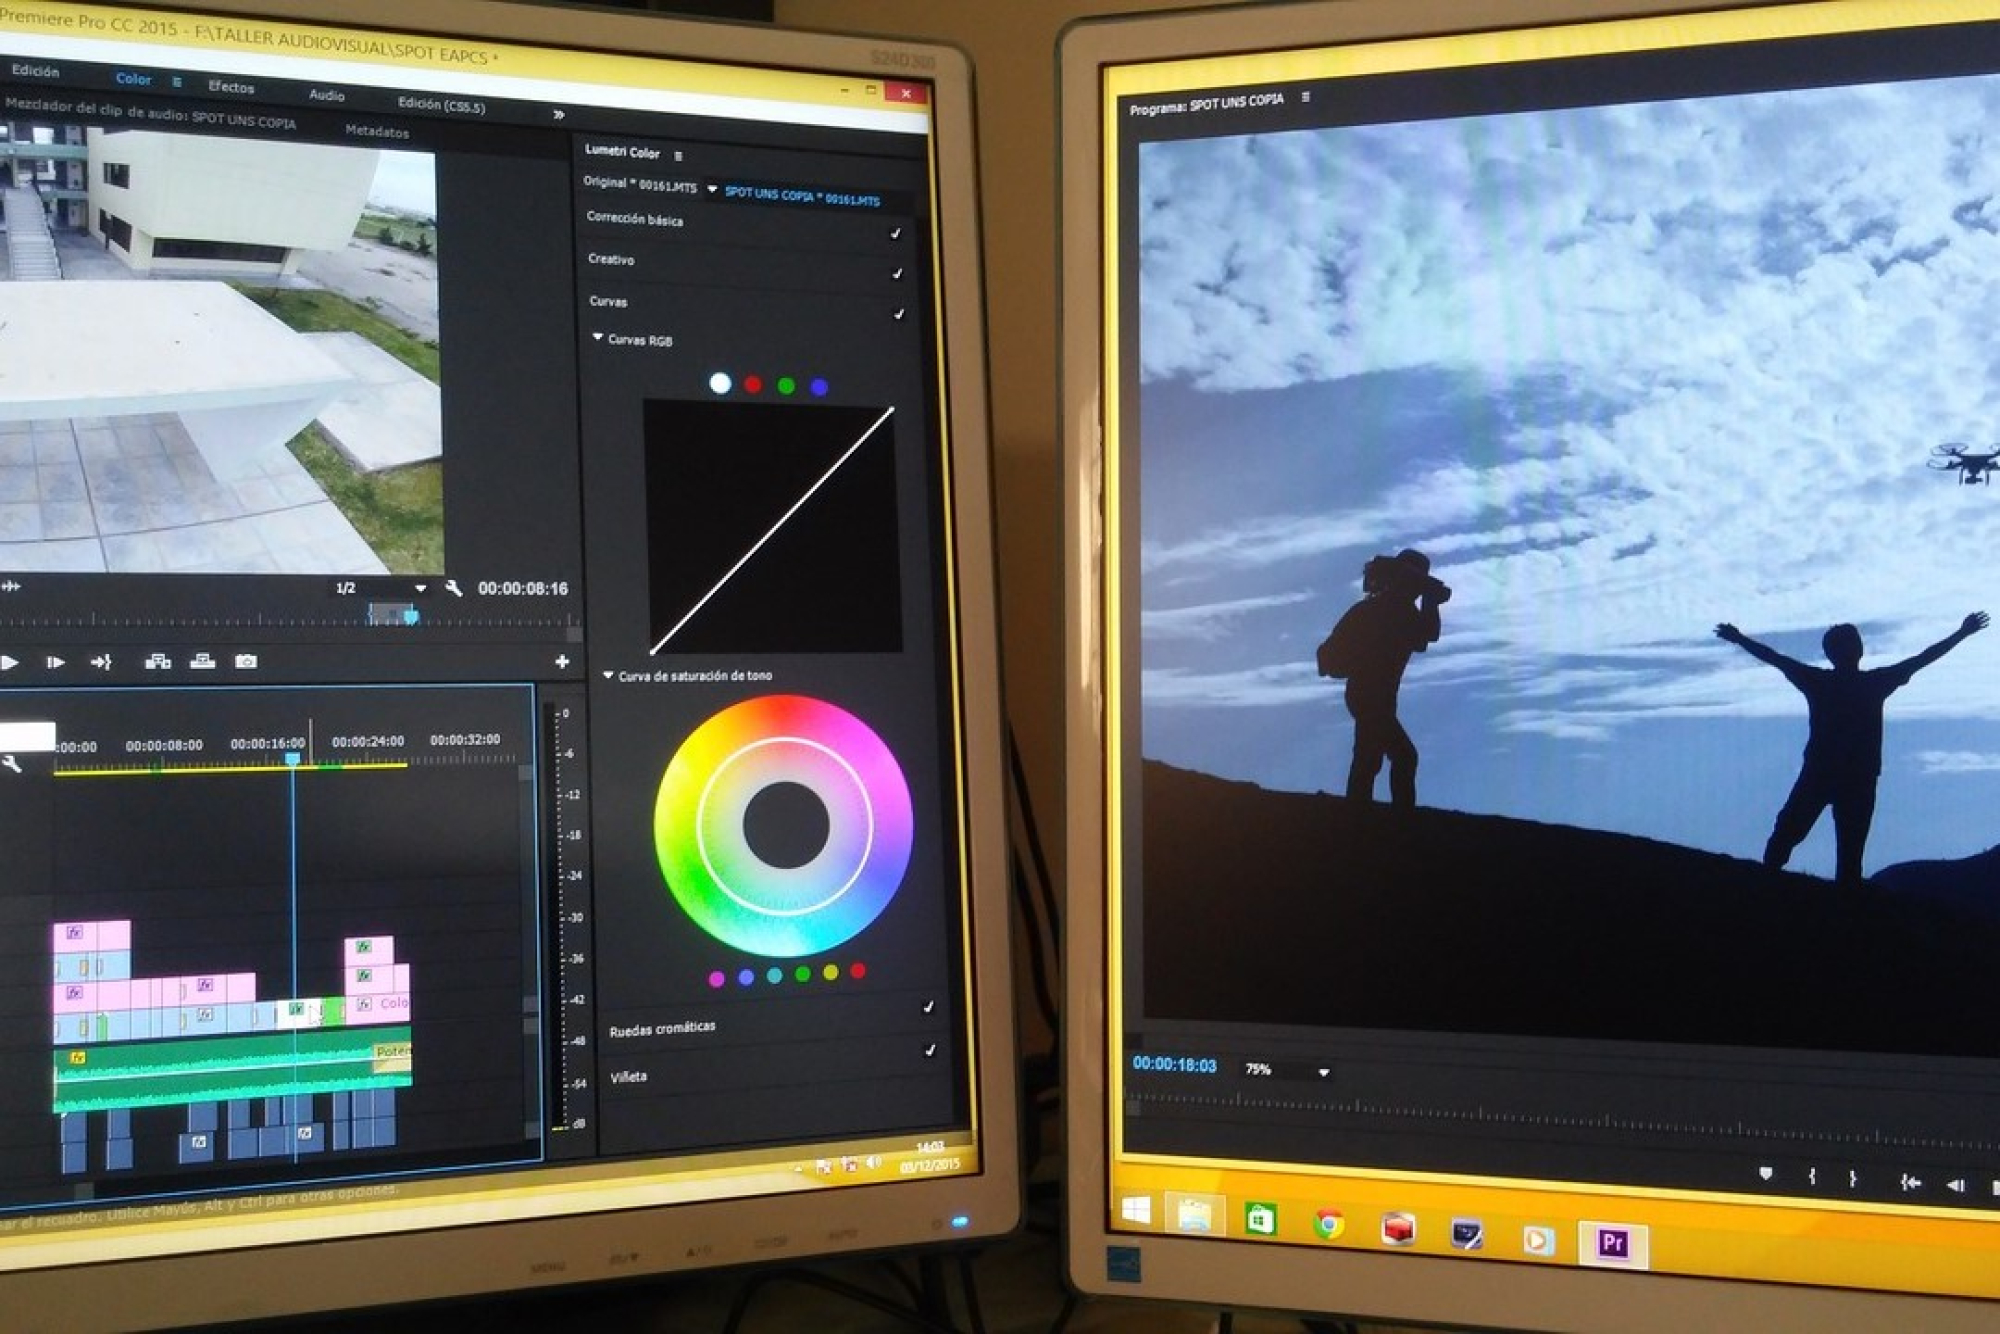Click the fx badge on the first pink clip
This screenshot has height=1334, width=2000.
(x=75, y=932)
